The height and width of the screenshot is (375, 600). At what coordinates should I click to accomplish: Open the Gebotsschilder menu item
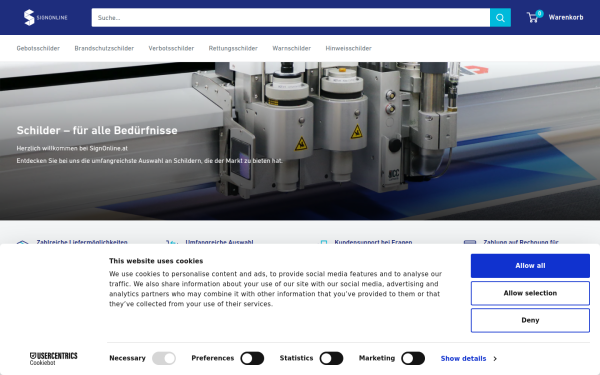38,48
